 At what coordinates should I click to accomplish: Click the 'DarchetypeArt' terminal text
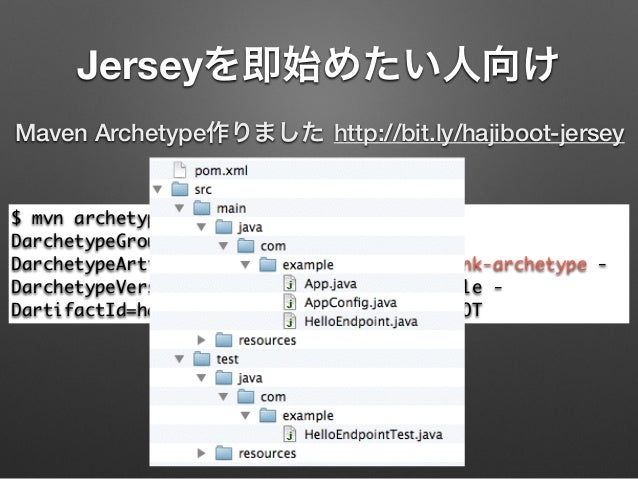coord(80,264)
